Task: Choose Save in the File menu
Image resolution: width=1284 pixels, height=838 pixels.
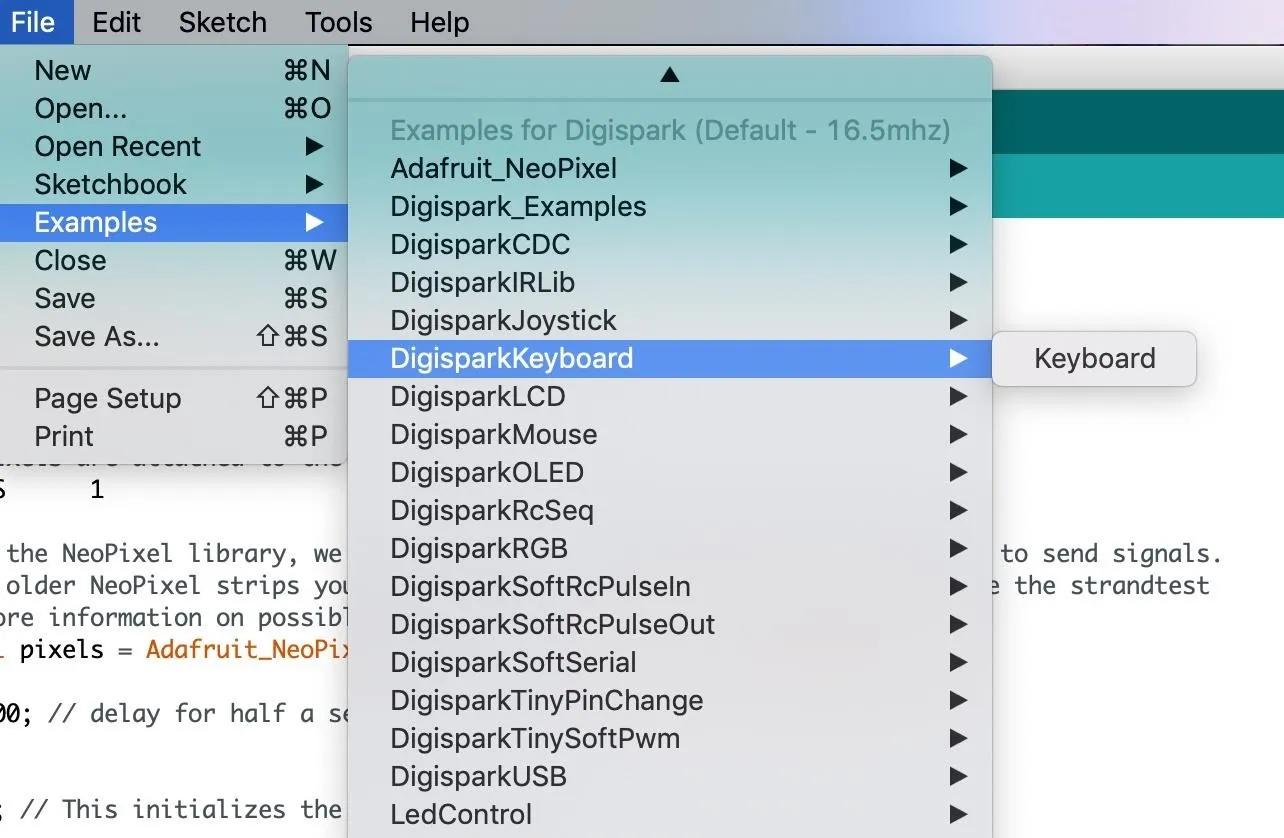Action: [174, 298]
